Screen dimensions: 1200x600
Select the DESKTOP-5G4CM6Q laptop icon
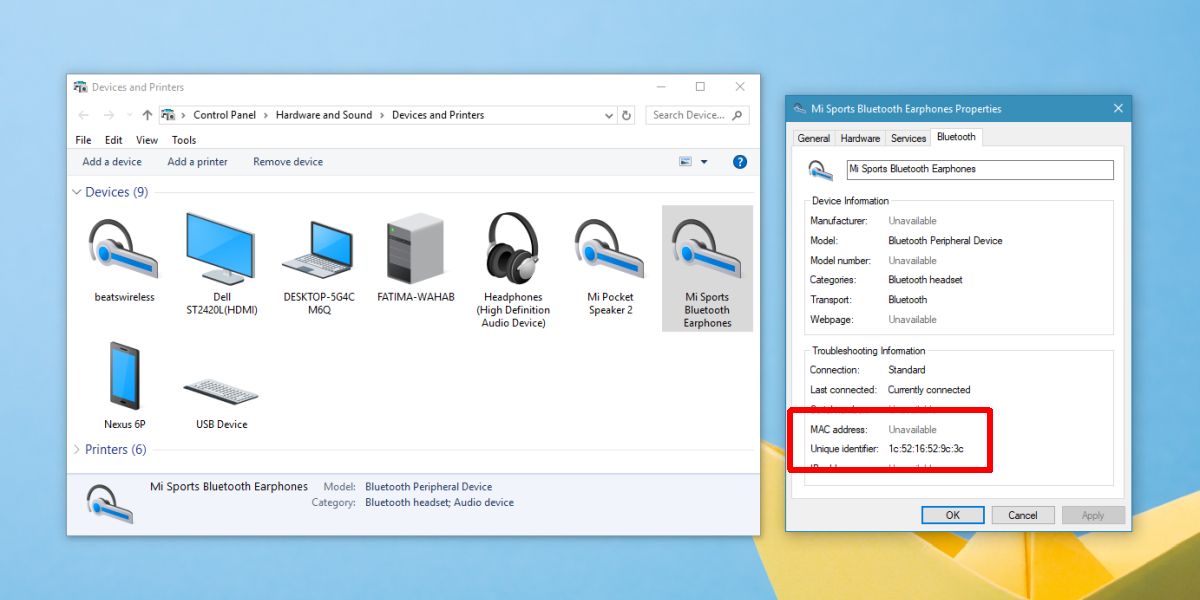coord(319,250)
